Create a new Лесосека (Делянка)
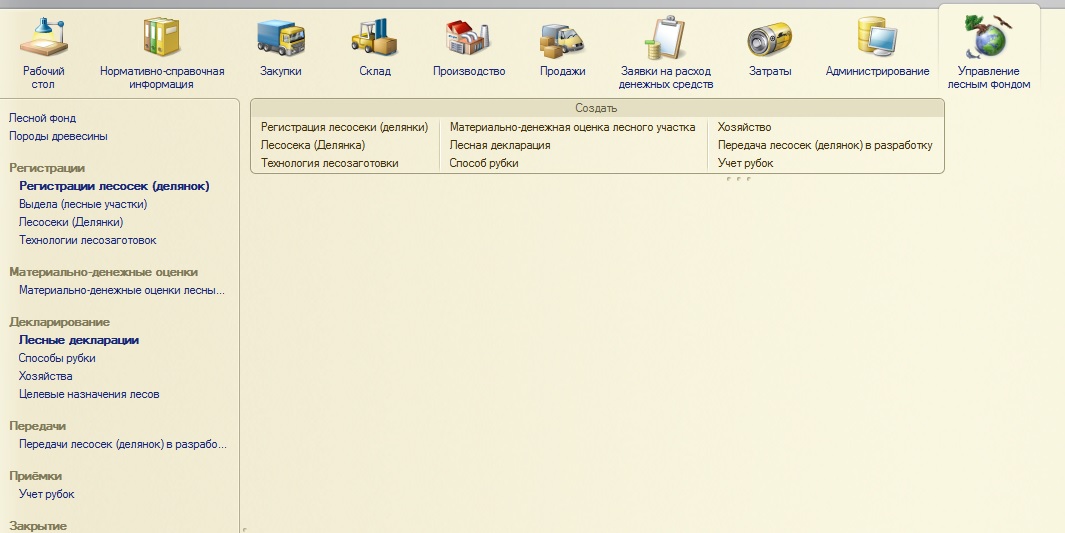The width and height of the screenshot is (1065, 533). 312,145
